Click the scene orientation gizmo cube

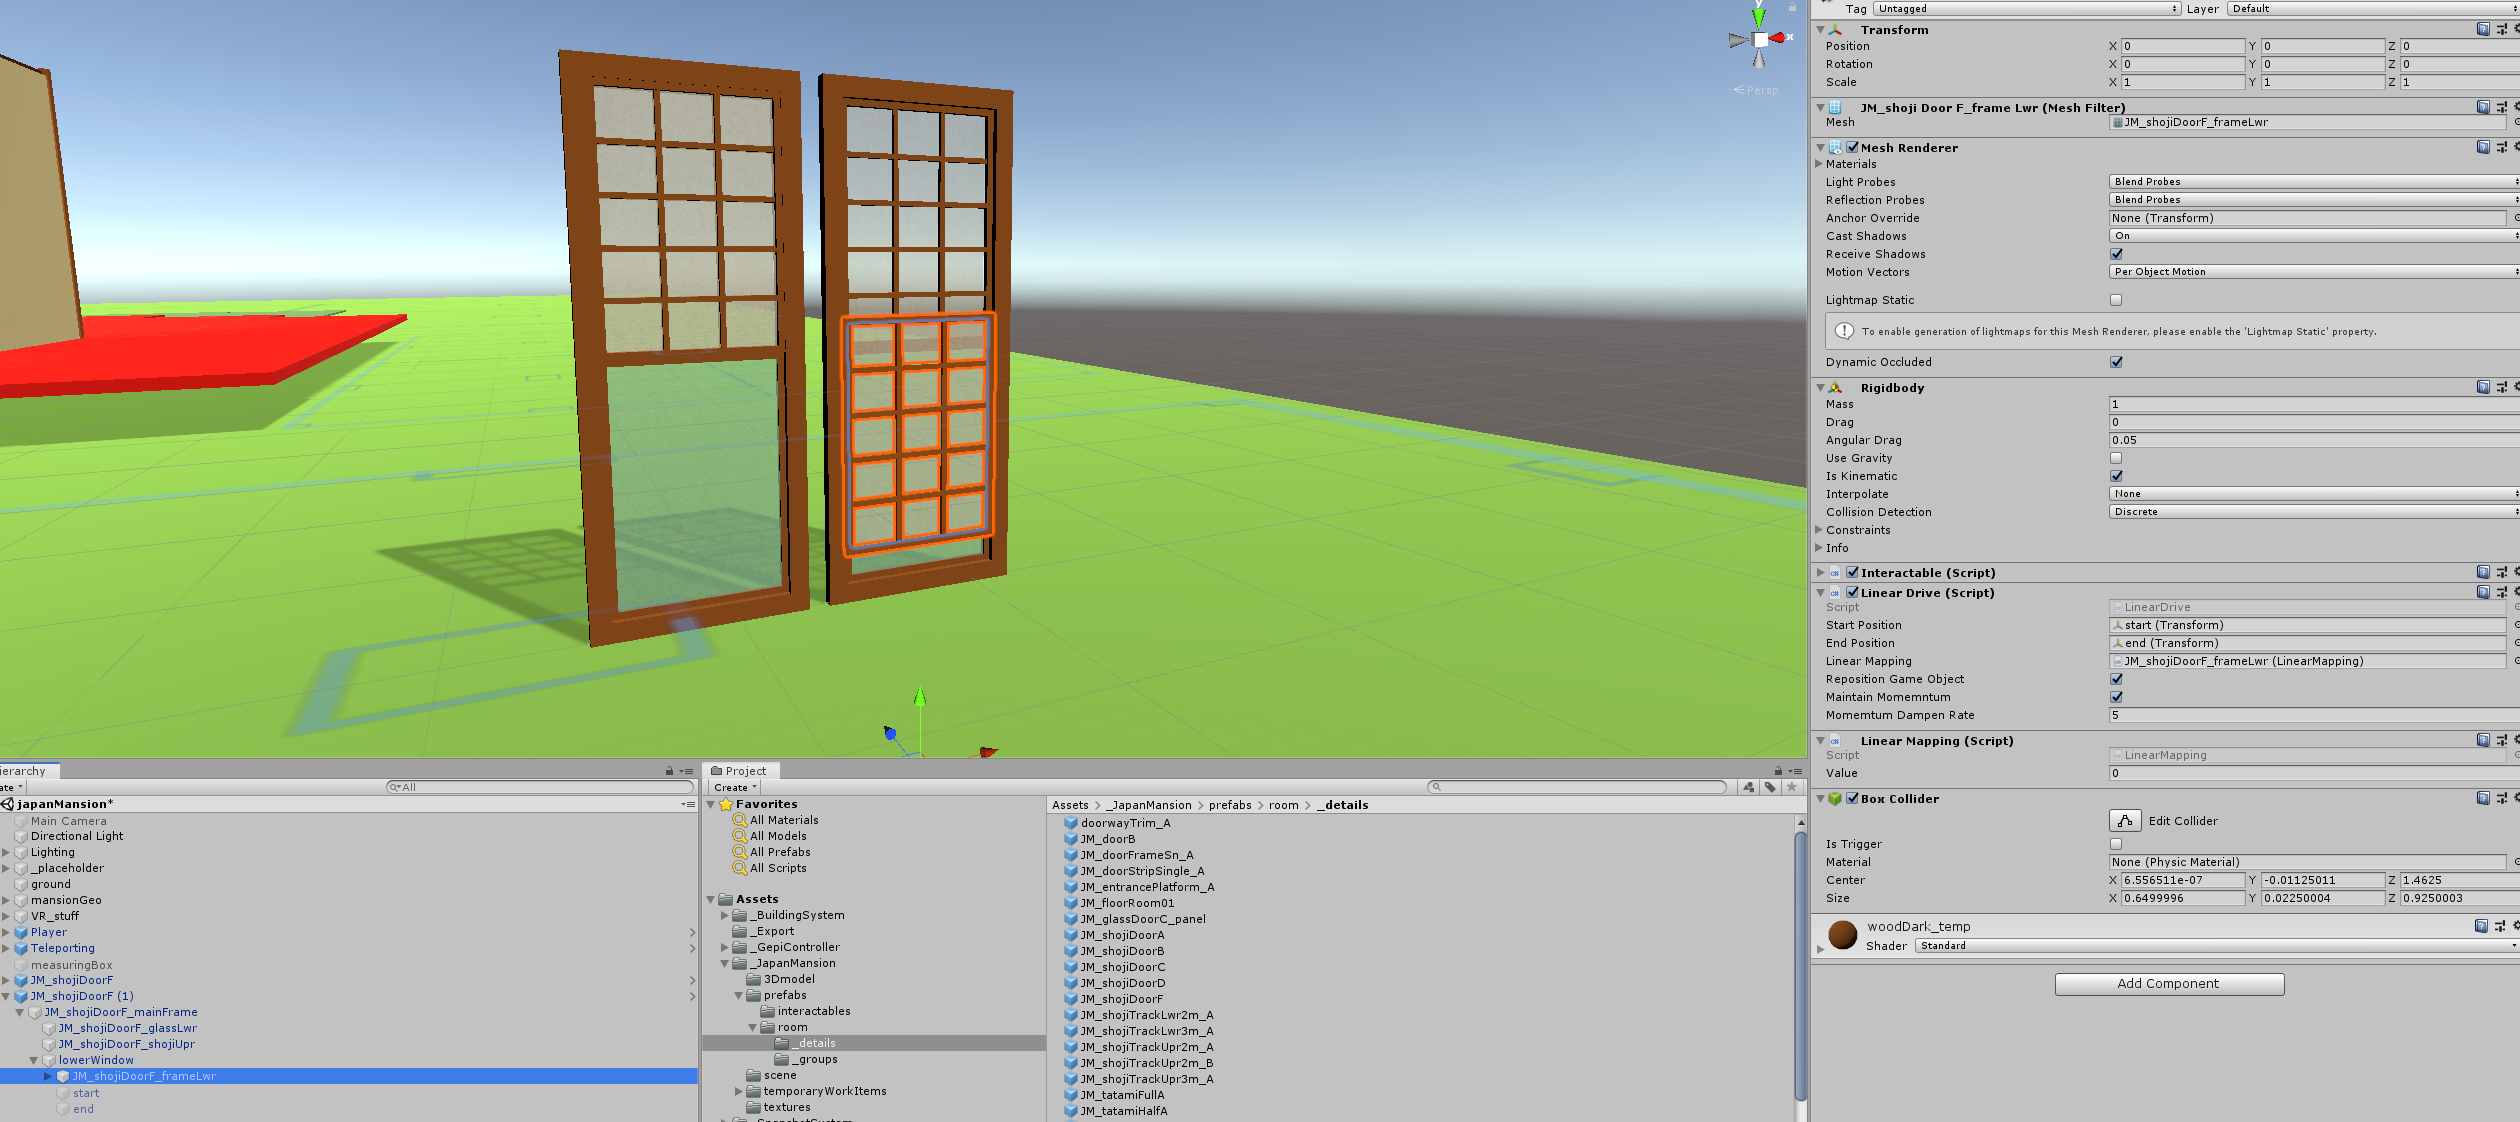1760,40
